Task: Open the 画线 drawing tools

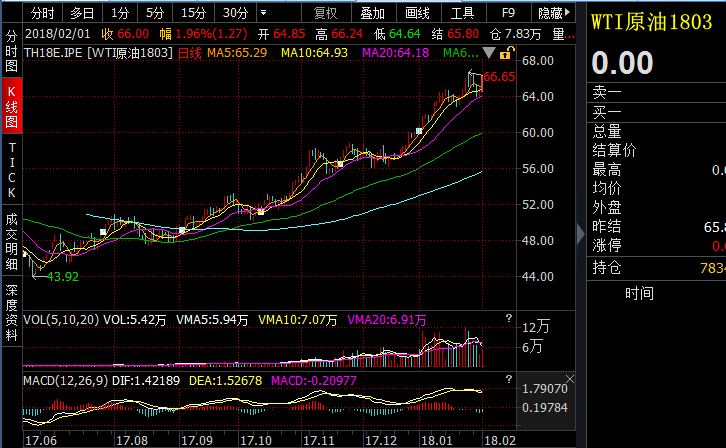Action: [x=417, y=13]
